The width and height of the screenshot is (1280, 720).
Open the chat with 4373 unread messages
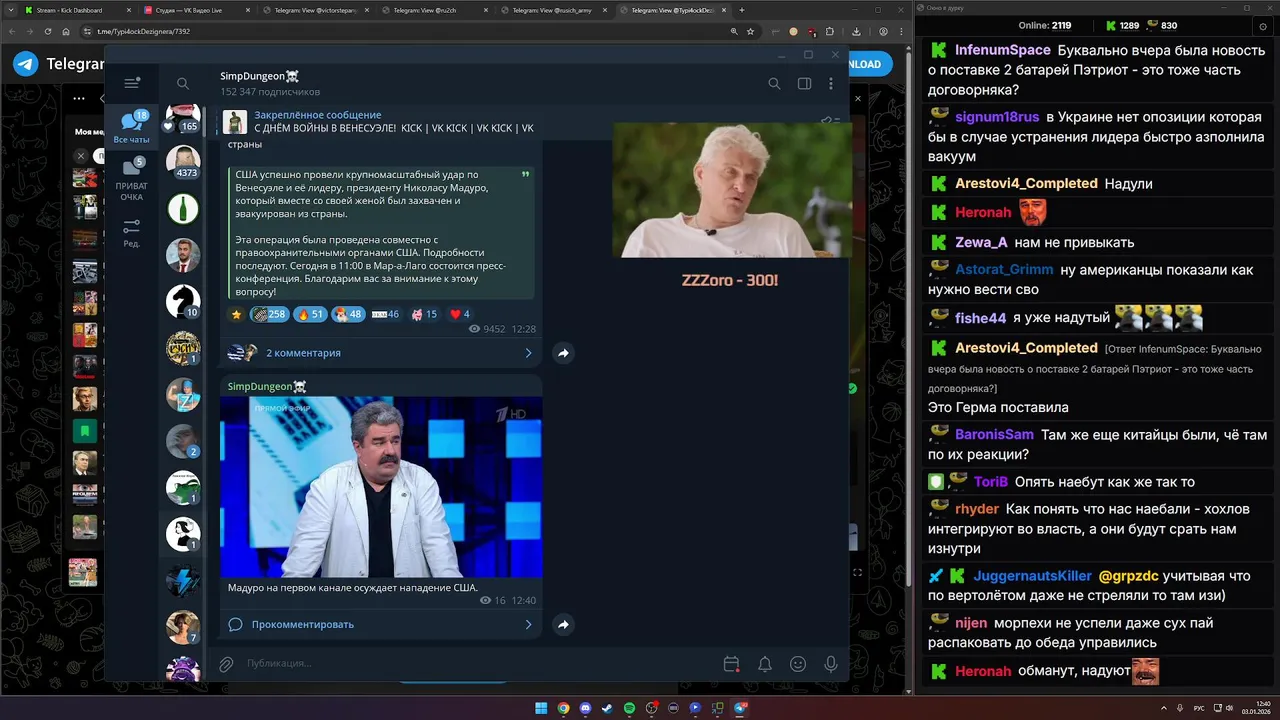click(x=183, y=162)
